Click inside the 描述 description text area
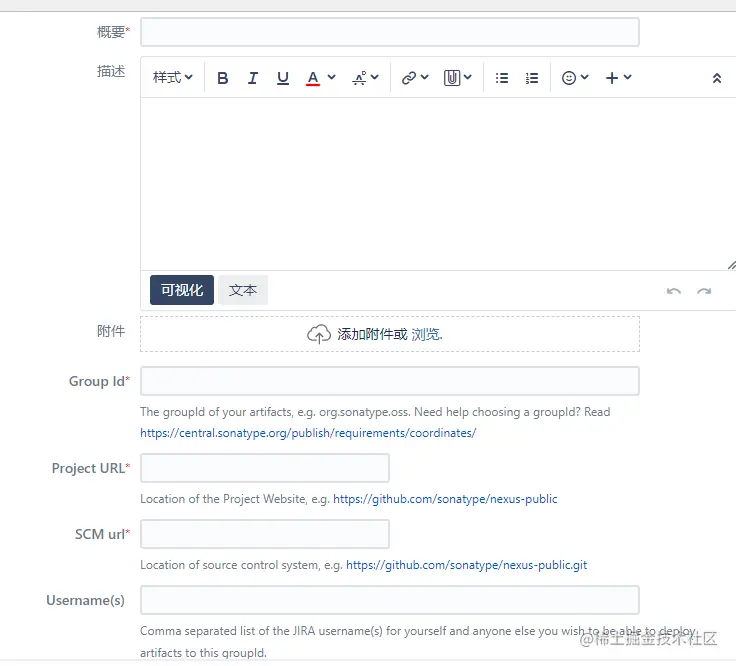 [438, 184]
